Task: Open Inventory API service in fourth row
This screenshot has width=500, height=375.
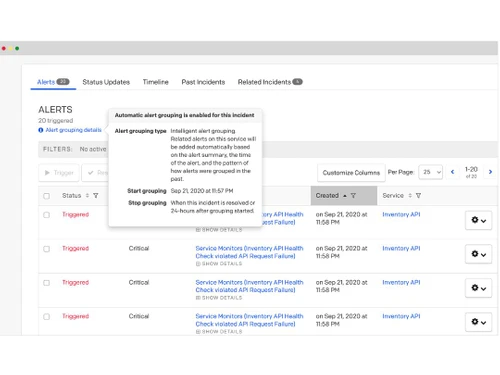Action: tap(401, 316)
